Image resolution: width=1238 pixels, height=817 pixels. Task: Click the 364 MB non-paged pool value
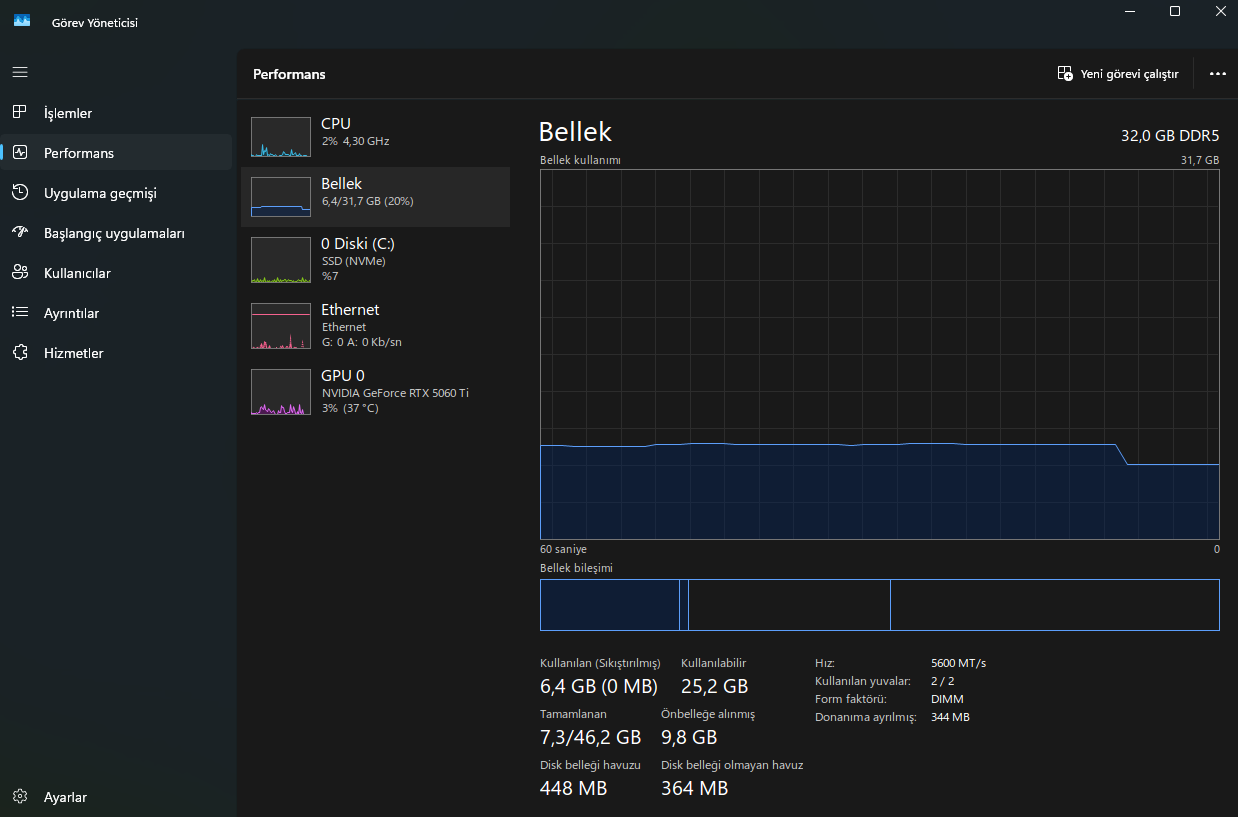[695, 788]
